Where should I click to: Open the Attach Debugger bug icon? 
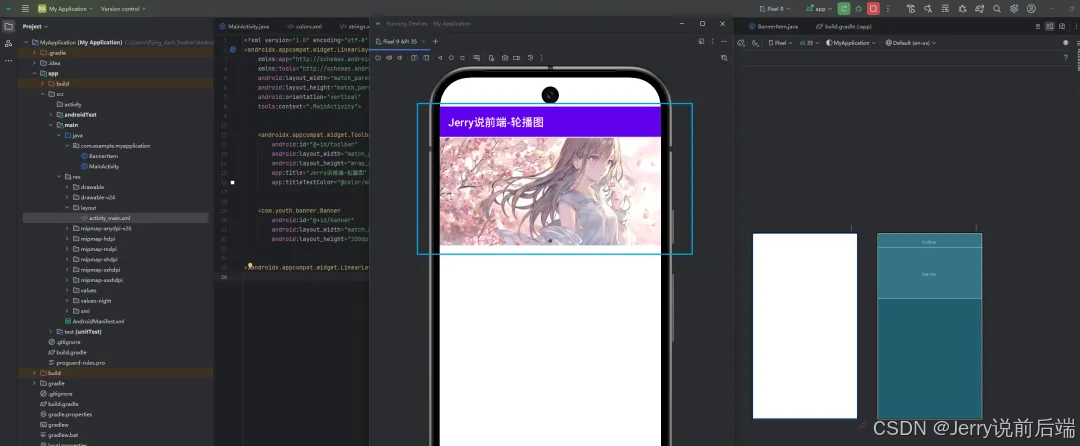pos(962,9)
